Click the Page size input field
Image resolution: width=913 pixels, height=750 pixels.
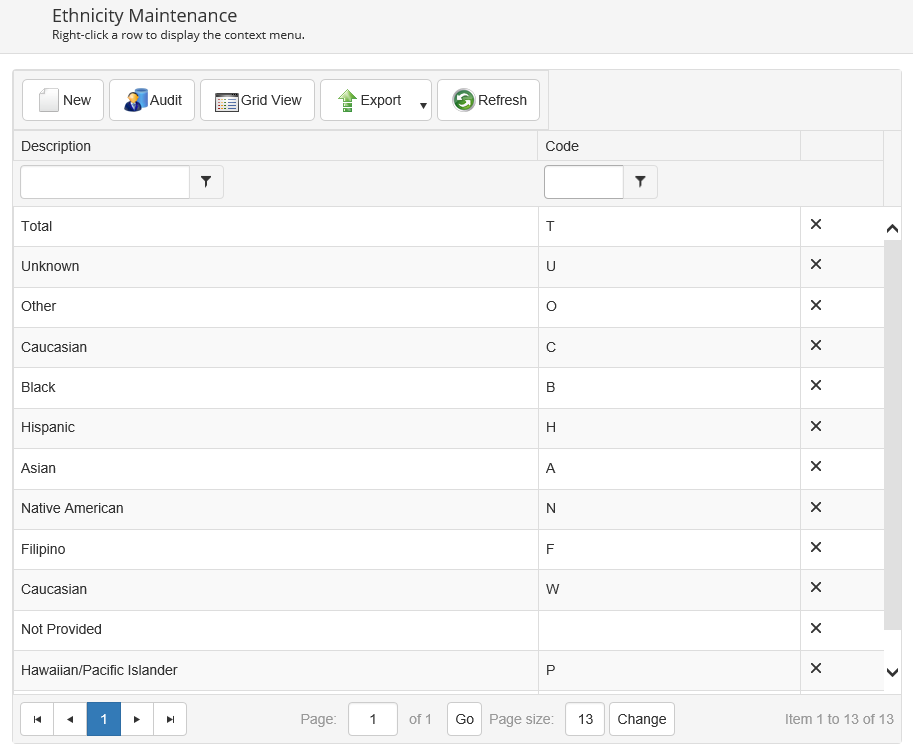(x=585, y=719)
